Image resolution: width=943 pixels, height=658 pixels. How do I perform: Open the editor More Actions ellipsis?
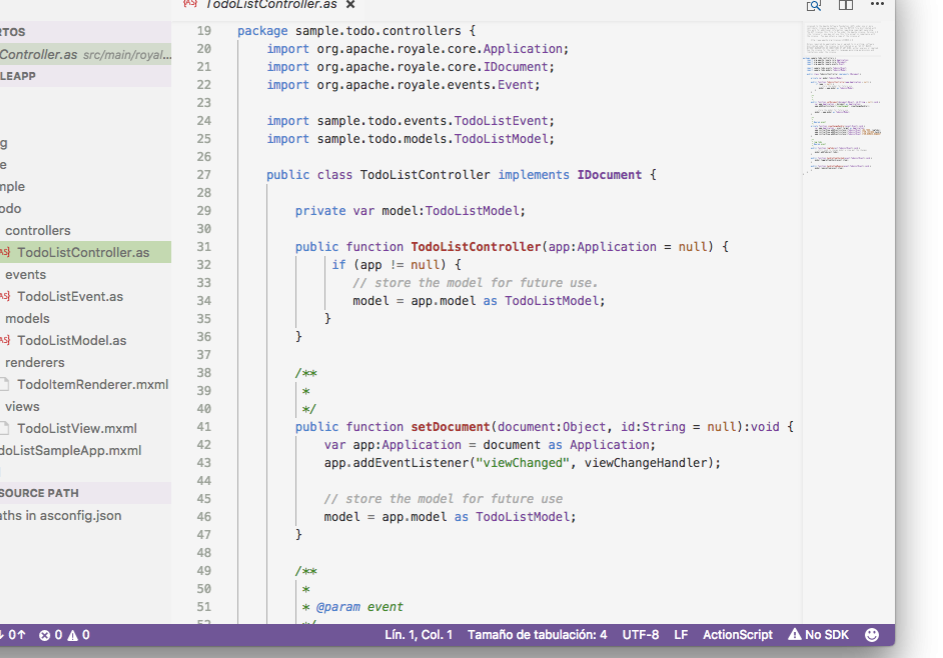(877, 5)
